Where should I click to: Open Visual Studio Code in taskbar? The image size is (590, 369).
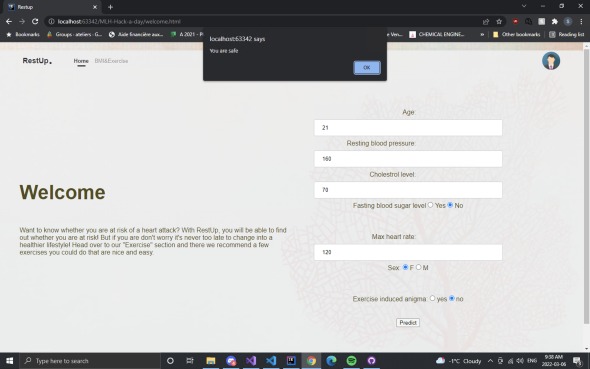[271, 361]
